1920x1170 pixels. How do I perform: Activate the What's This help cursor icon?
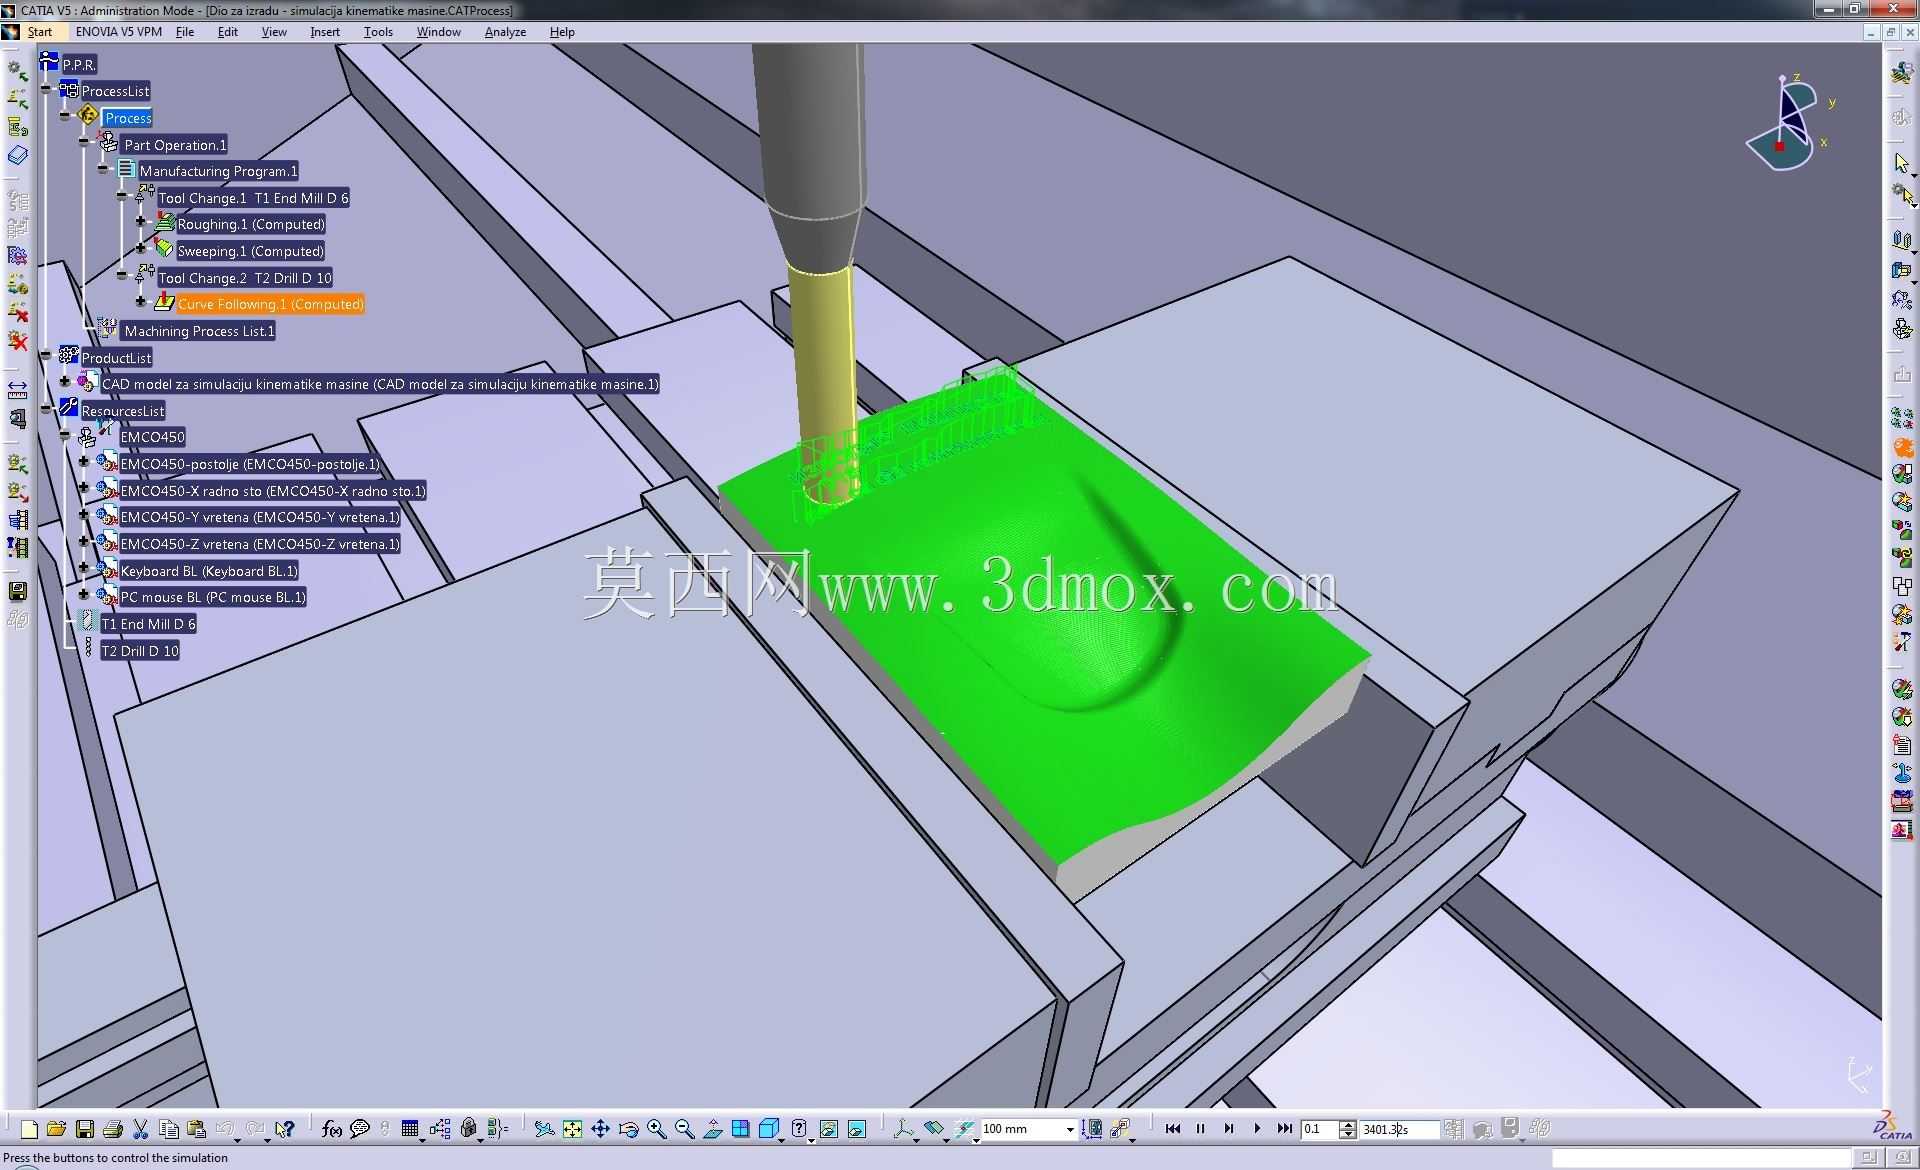coord(285,1129)
